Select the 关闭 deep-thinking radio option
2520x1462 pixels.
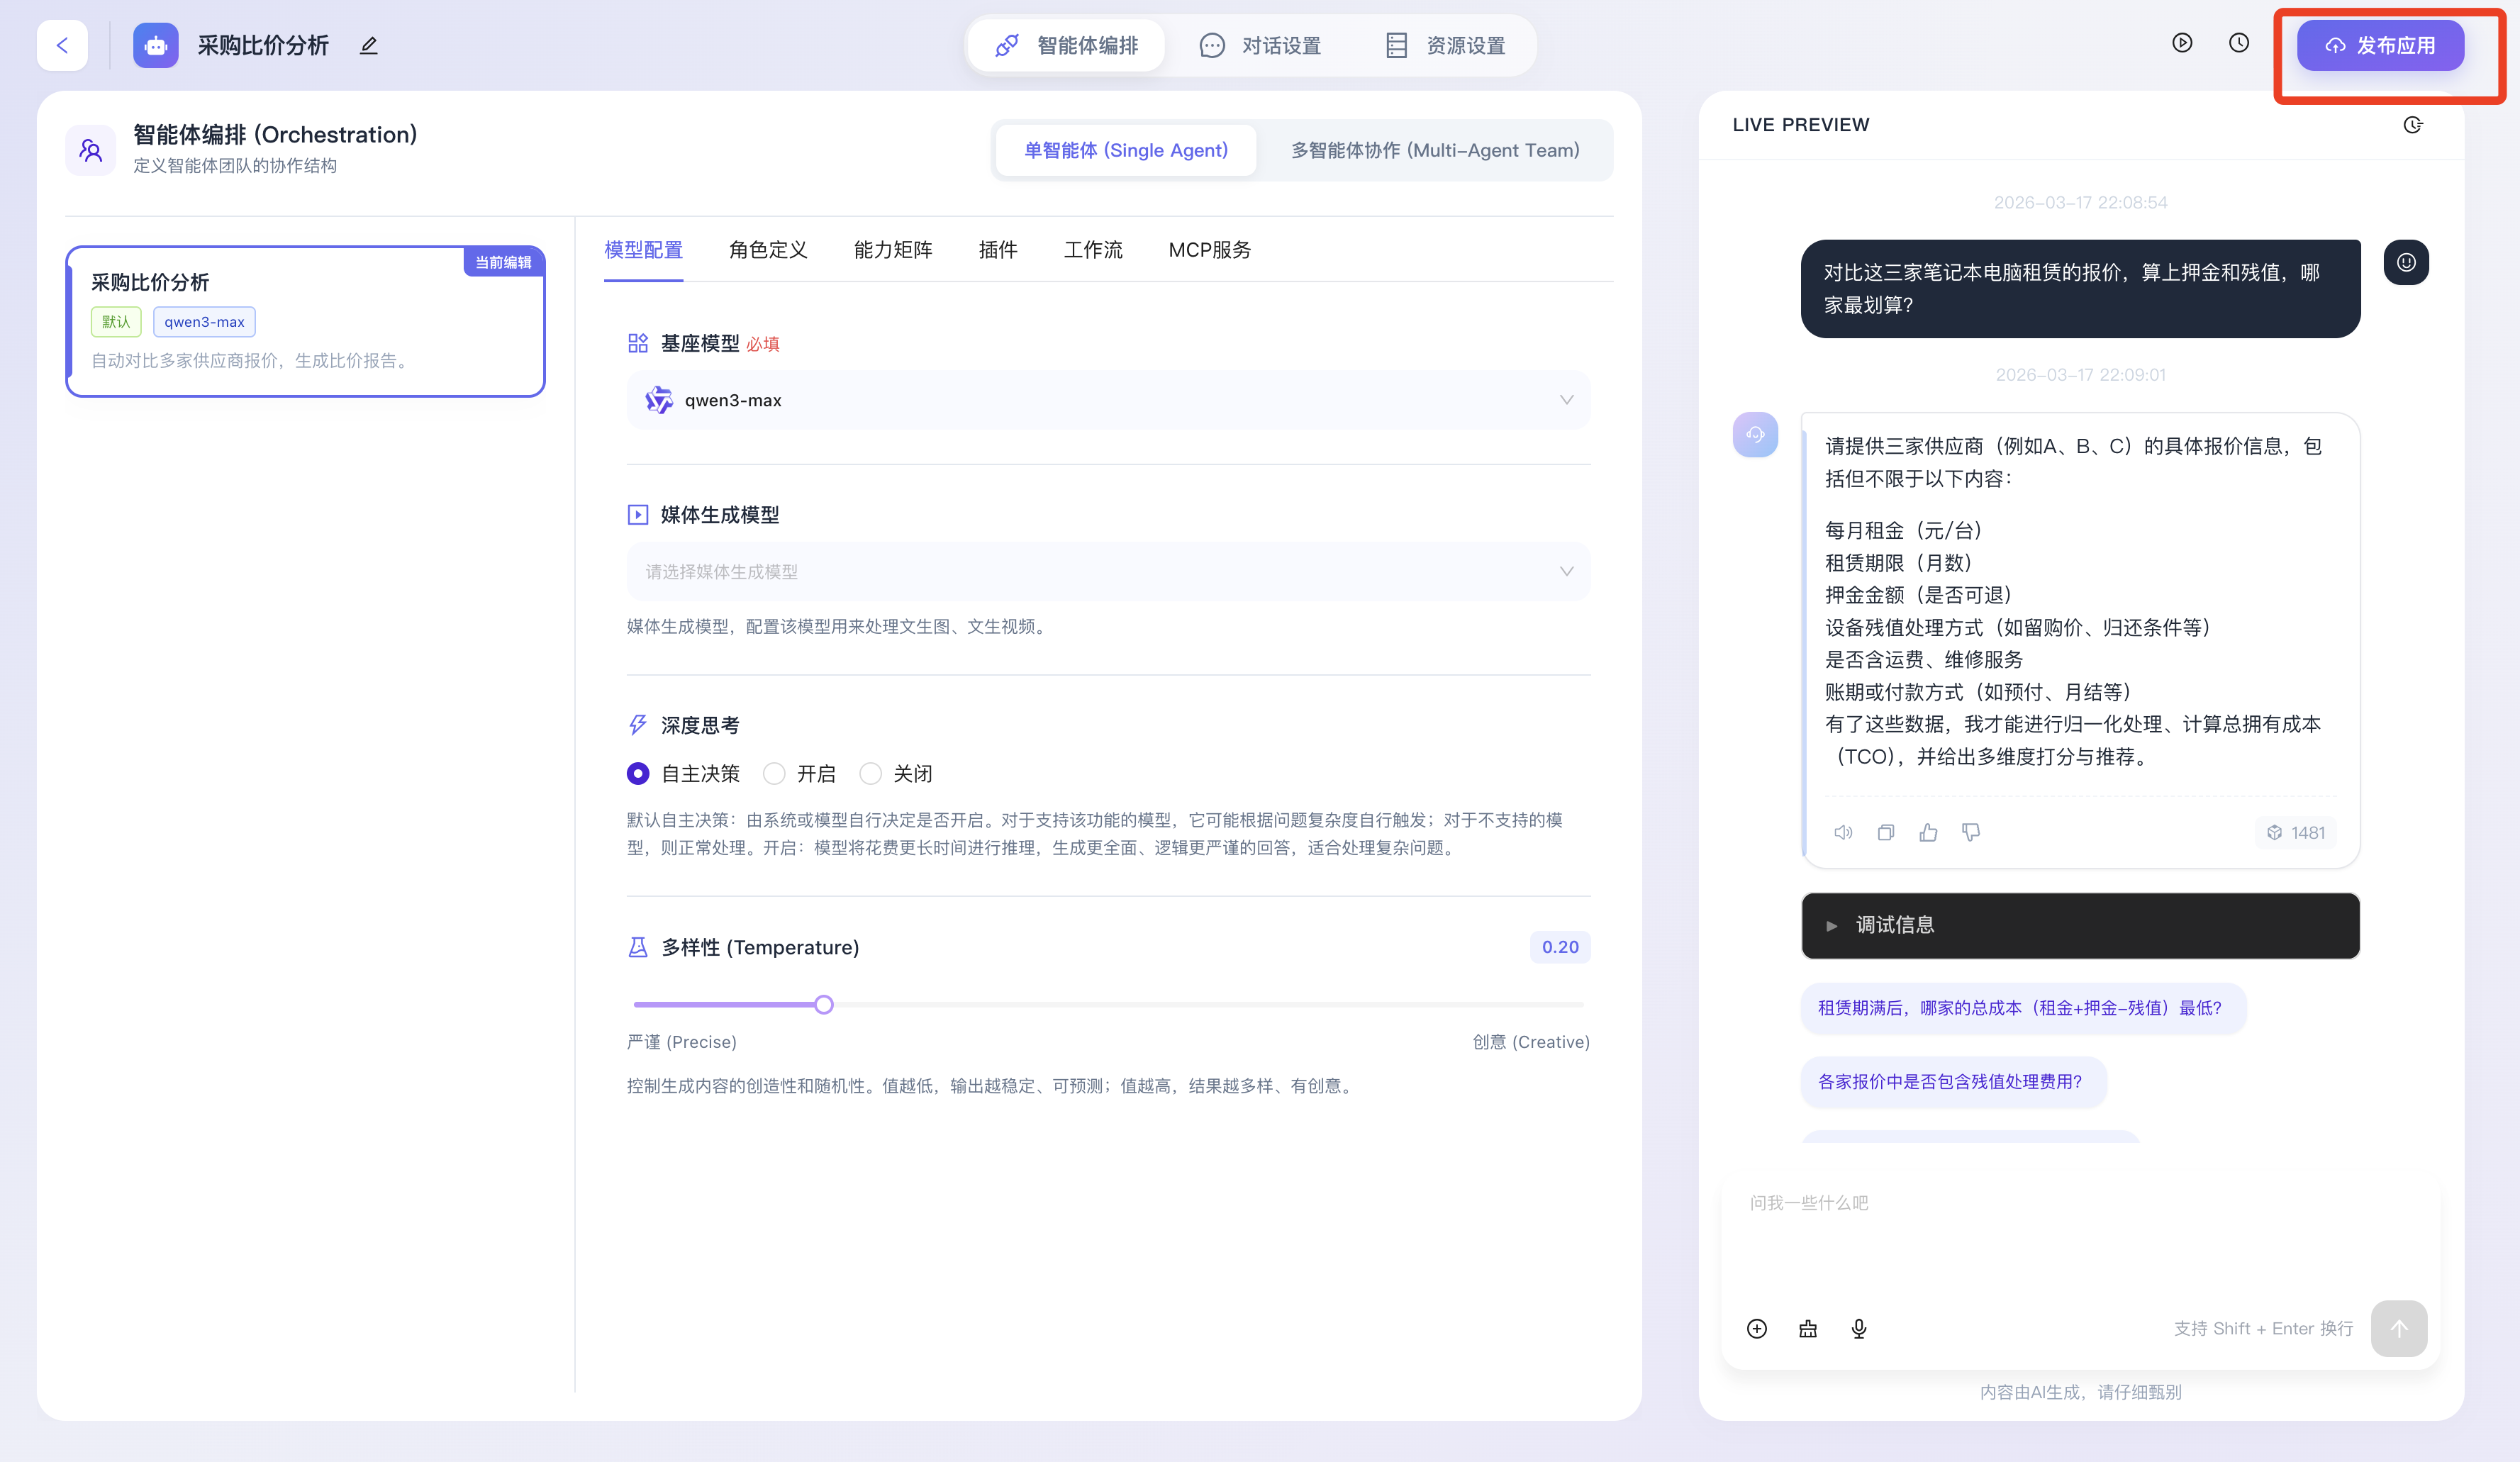tap(871, 773)
